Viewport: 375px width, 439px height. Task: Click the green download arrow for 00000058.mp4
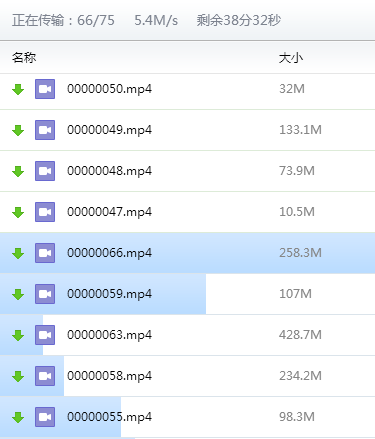(18, 376)
